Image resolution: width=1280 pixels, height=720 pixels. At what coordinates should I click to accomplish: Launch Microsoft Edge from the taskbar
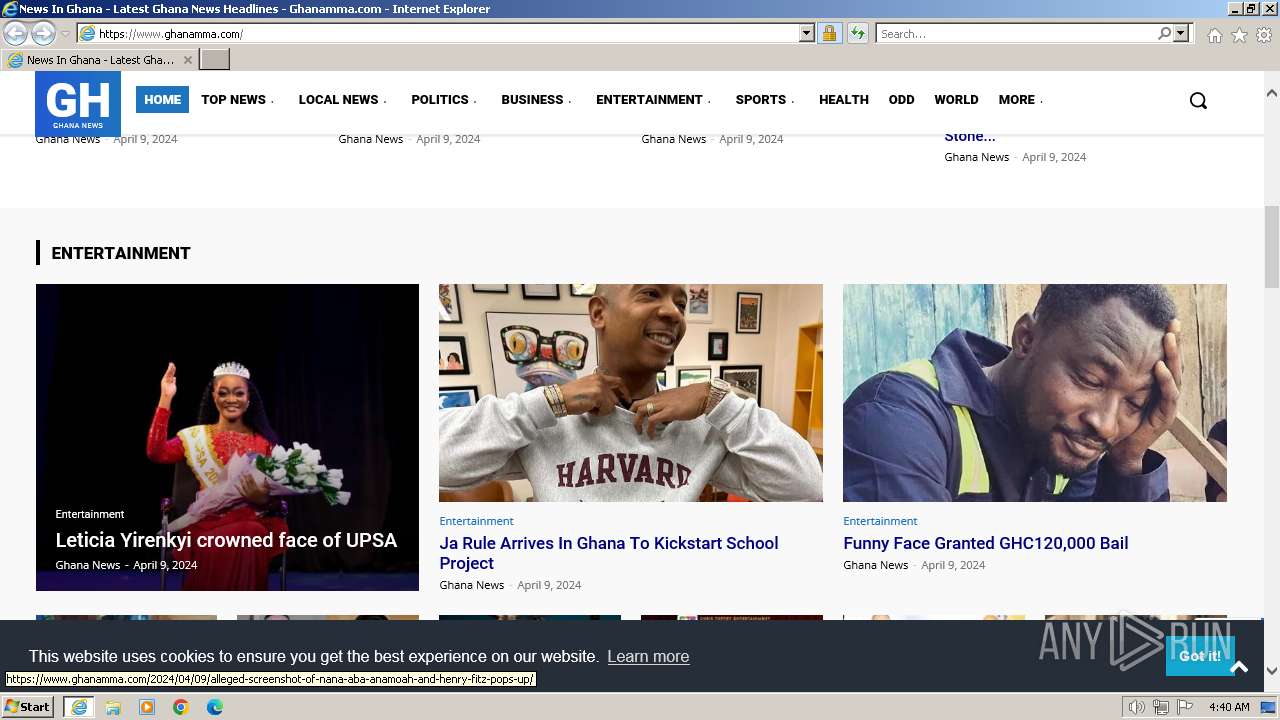215,707
